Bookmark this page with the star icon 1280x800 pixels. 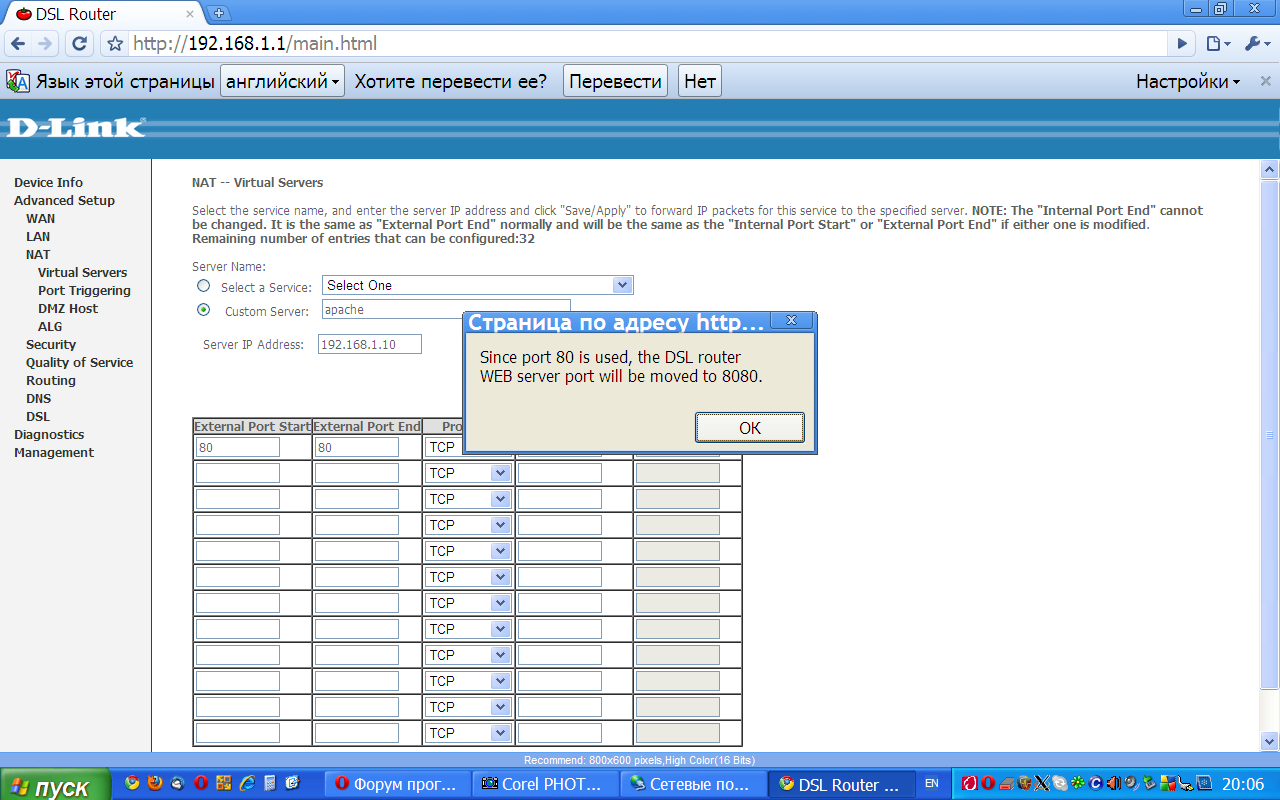(x=115, y=44)
